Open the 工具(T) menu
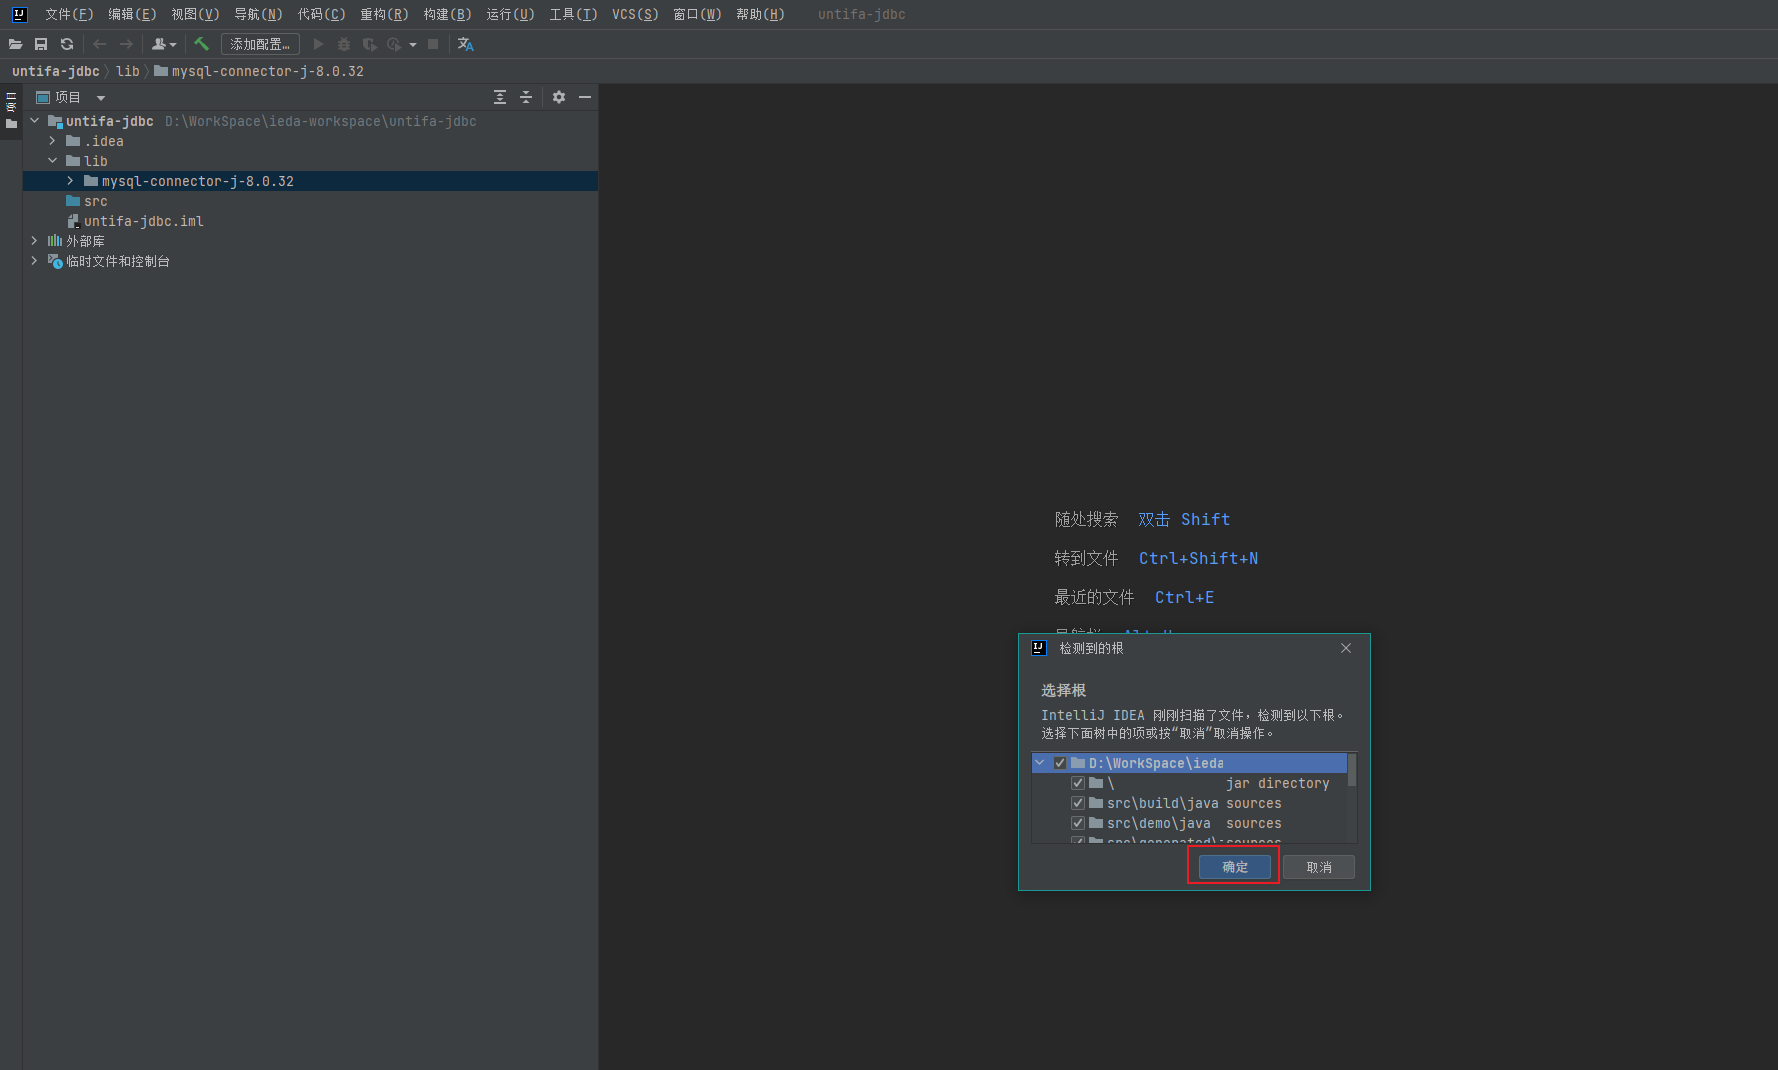Viewport: 1778px width, 1070px height. pos(573,14)
